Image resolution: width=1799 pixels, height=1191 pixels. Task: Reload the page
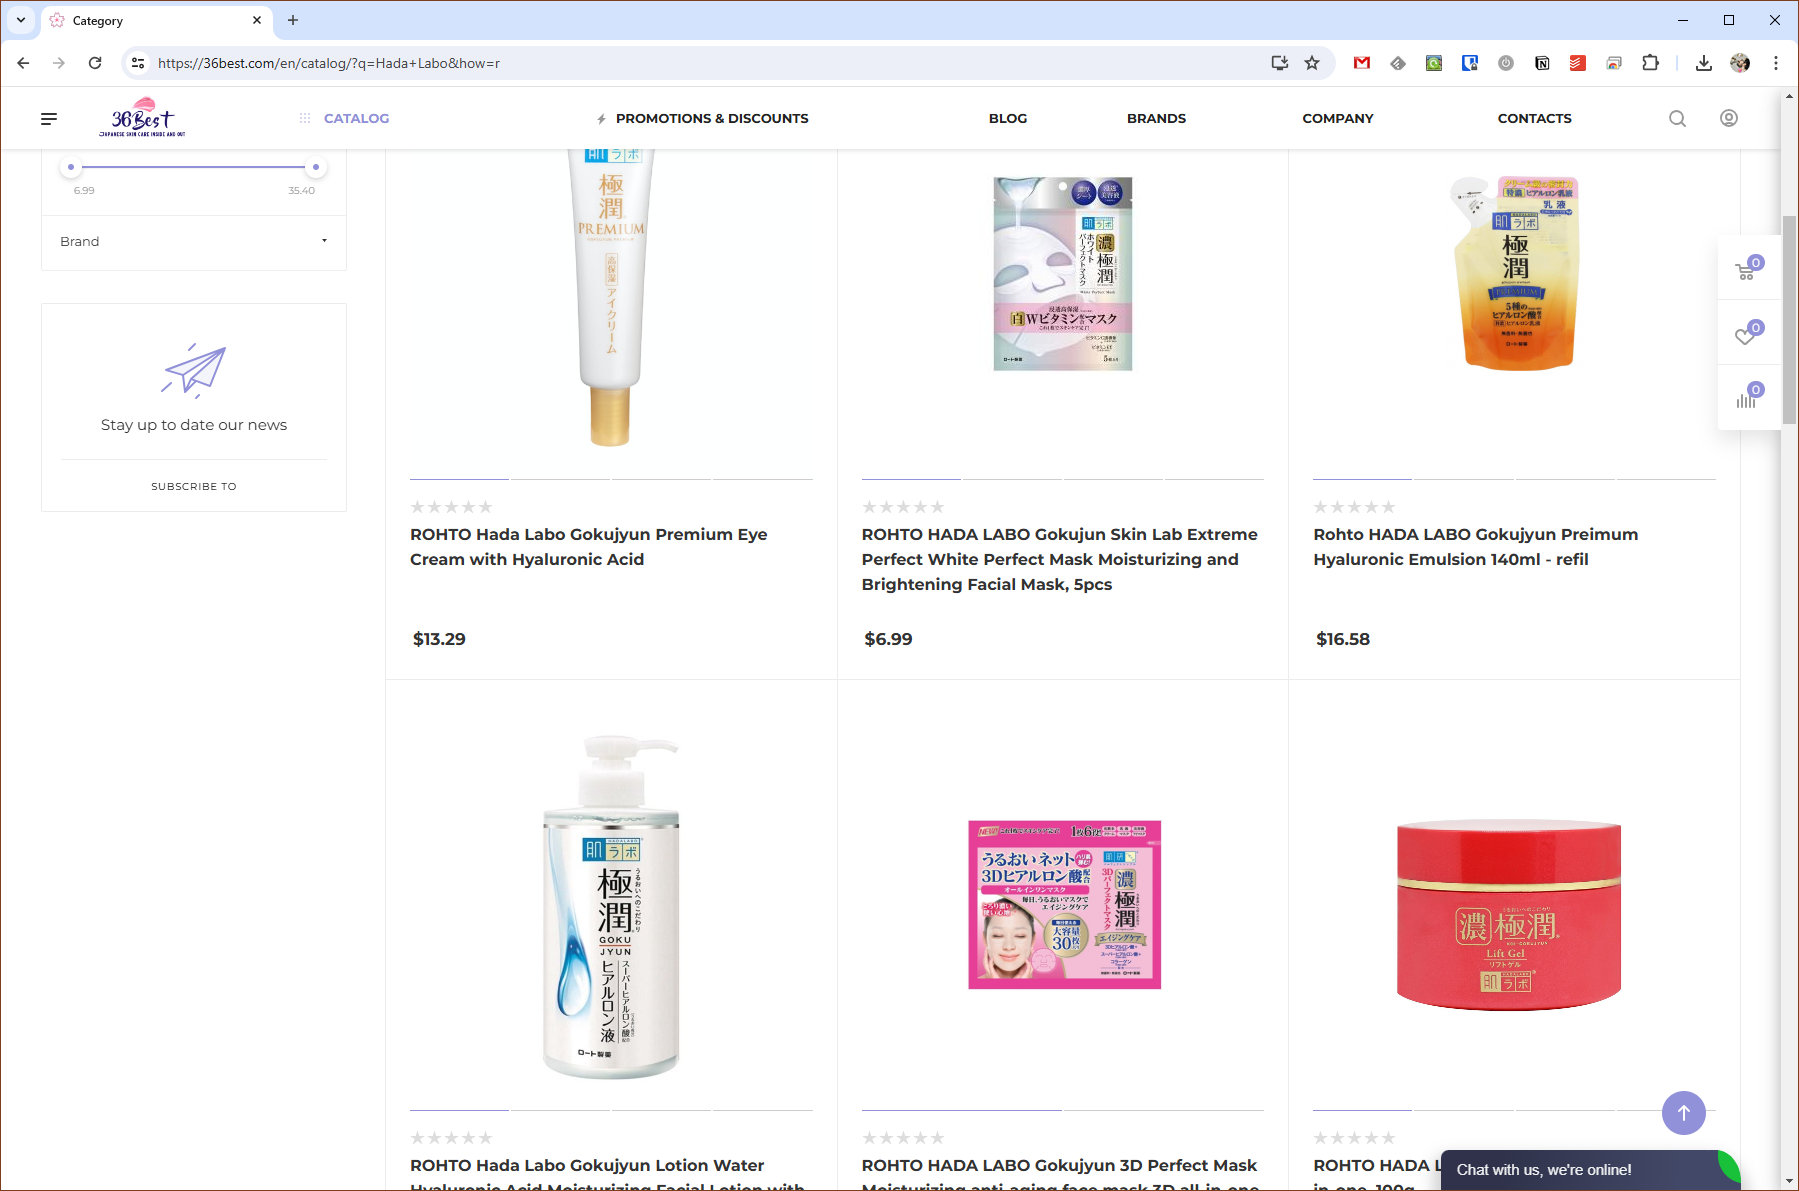click(x=95, y=63)
